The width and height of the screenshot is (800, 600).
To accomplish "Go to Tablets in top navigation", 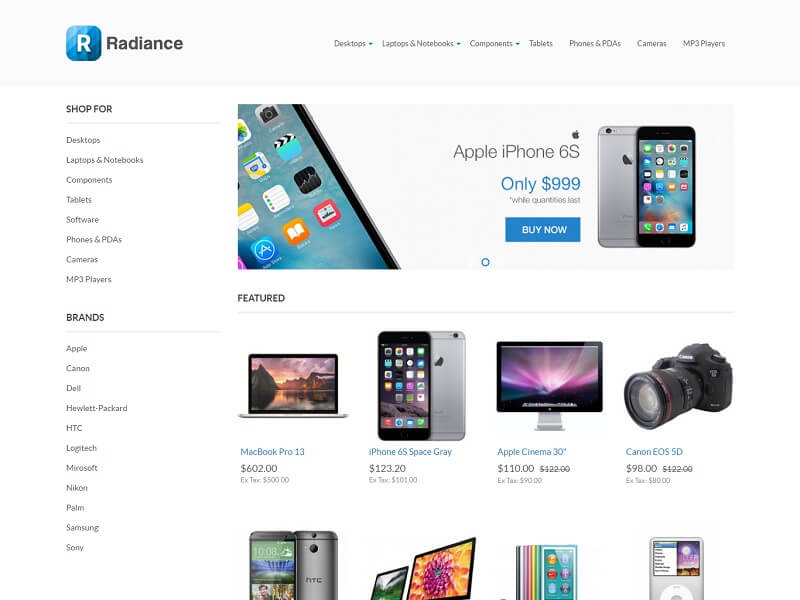I will click(541, 44).
